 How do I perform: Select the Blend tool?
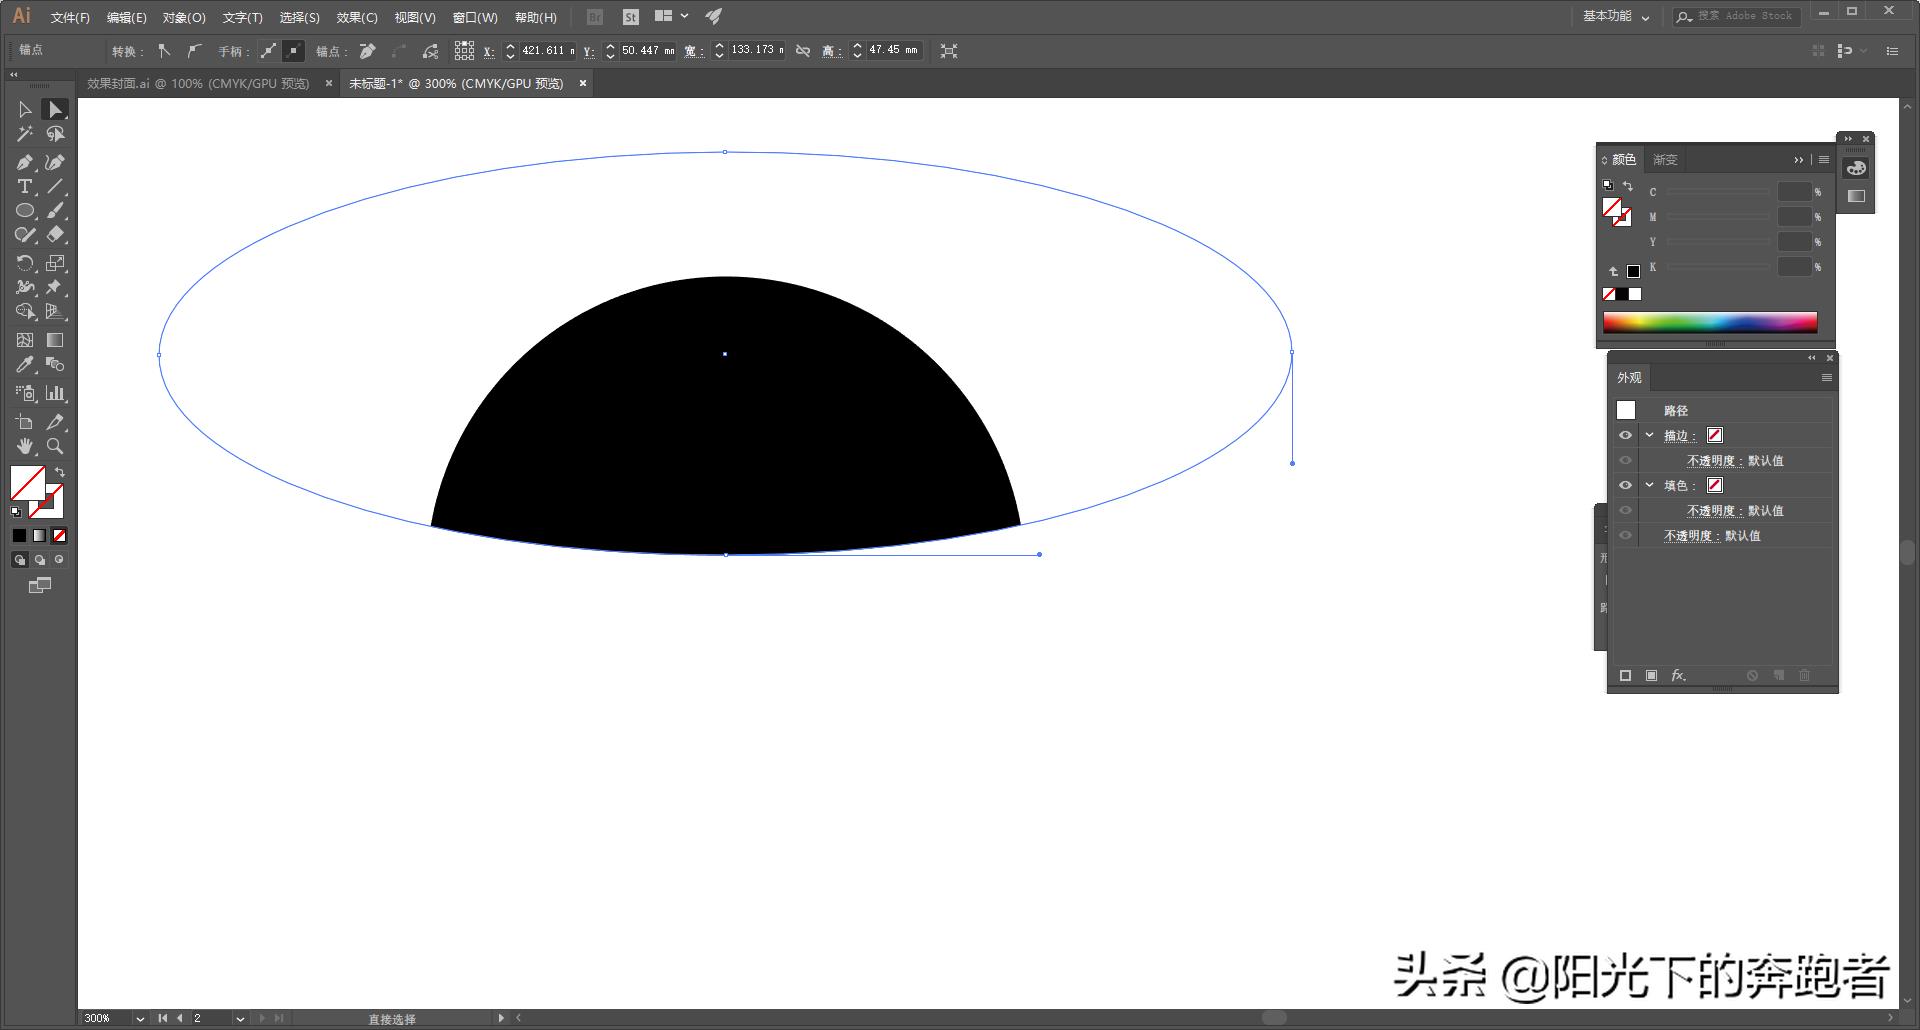point(56,365)
